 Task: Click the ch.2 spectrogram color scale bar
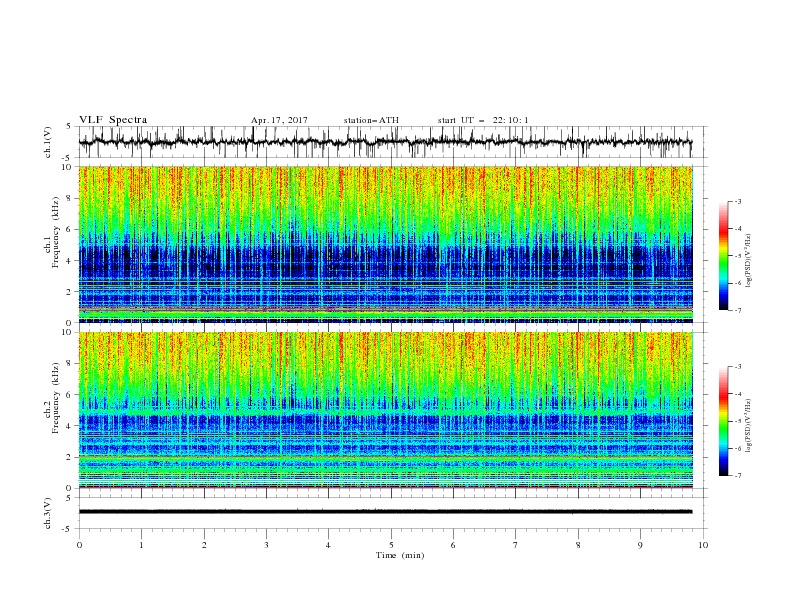click(723, 421)
